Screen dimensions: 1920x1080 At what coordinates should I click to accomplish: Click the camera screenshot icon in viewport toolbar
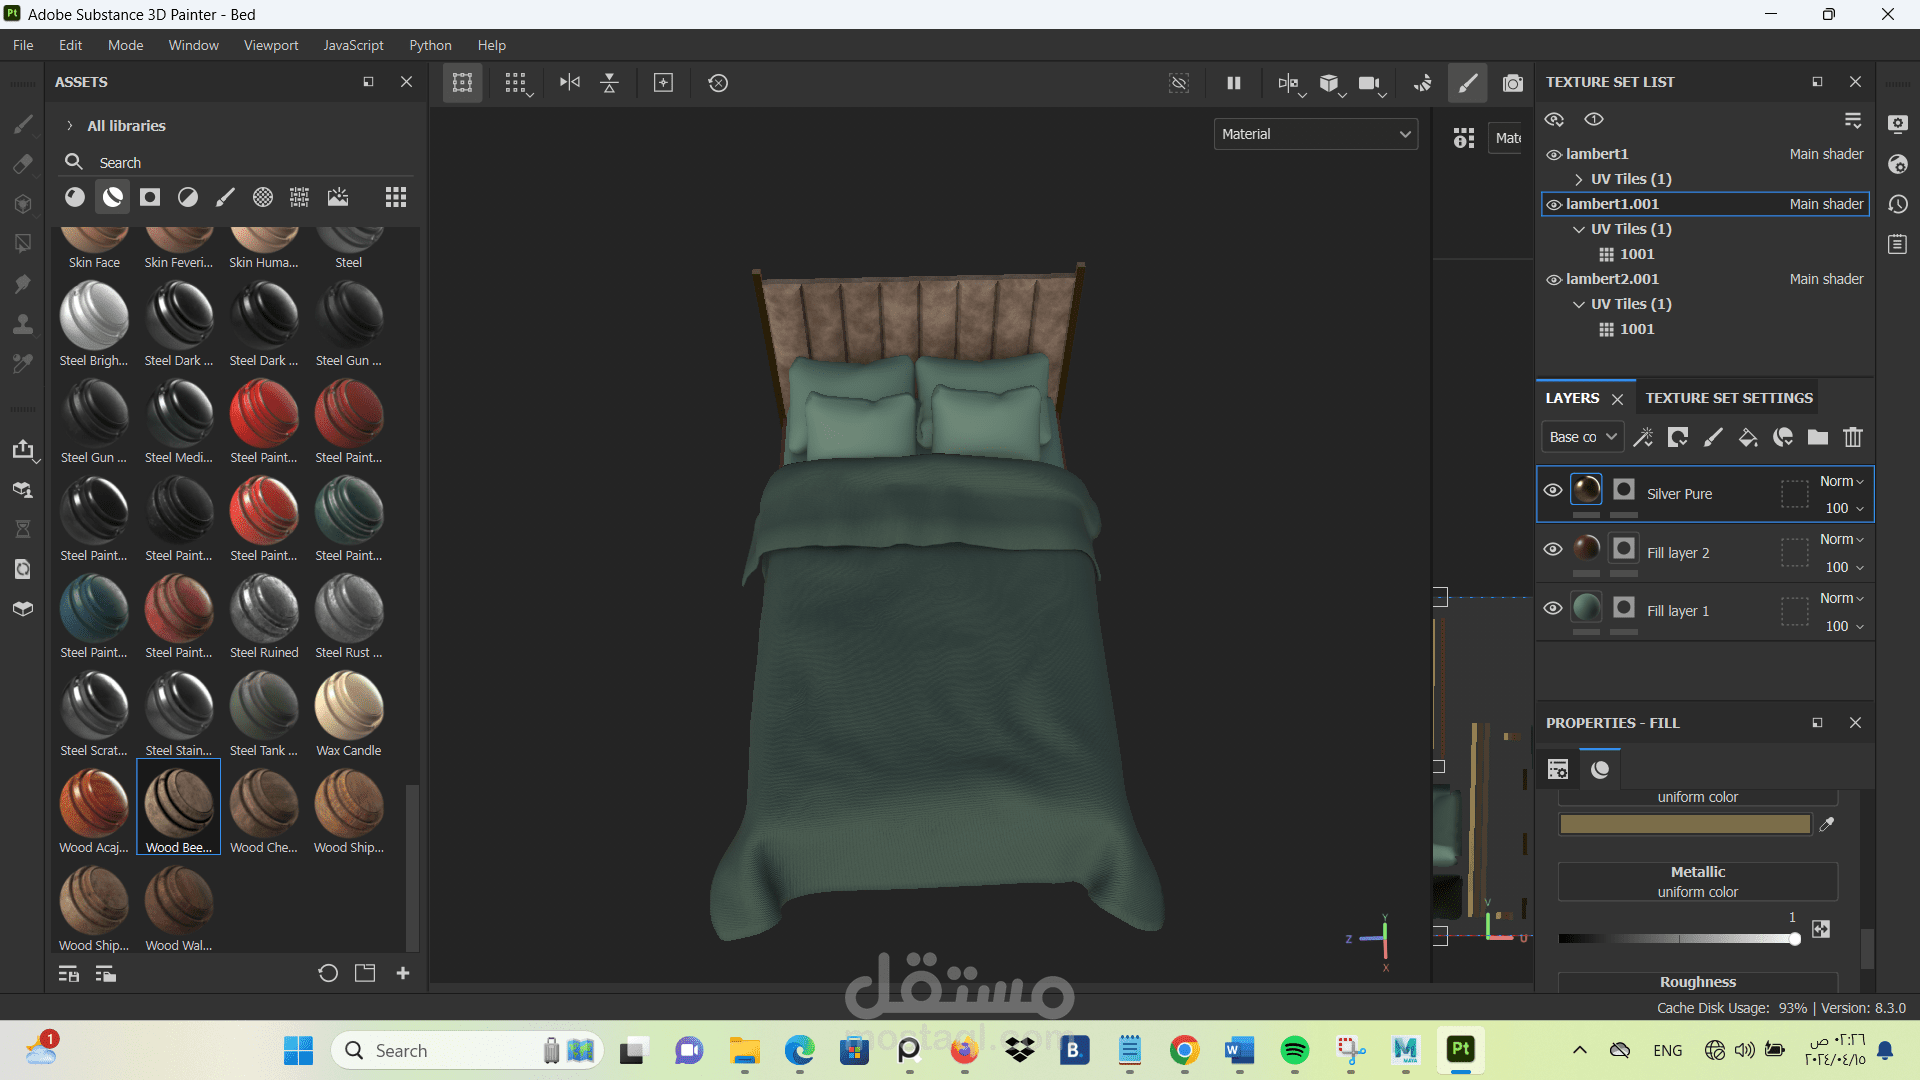(x=1512, y=83)
